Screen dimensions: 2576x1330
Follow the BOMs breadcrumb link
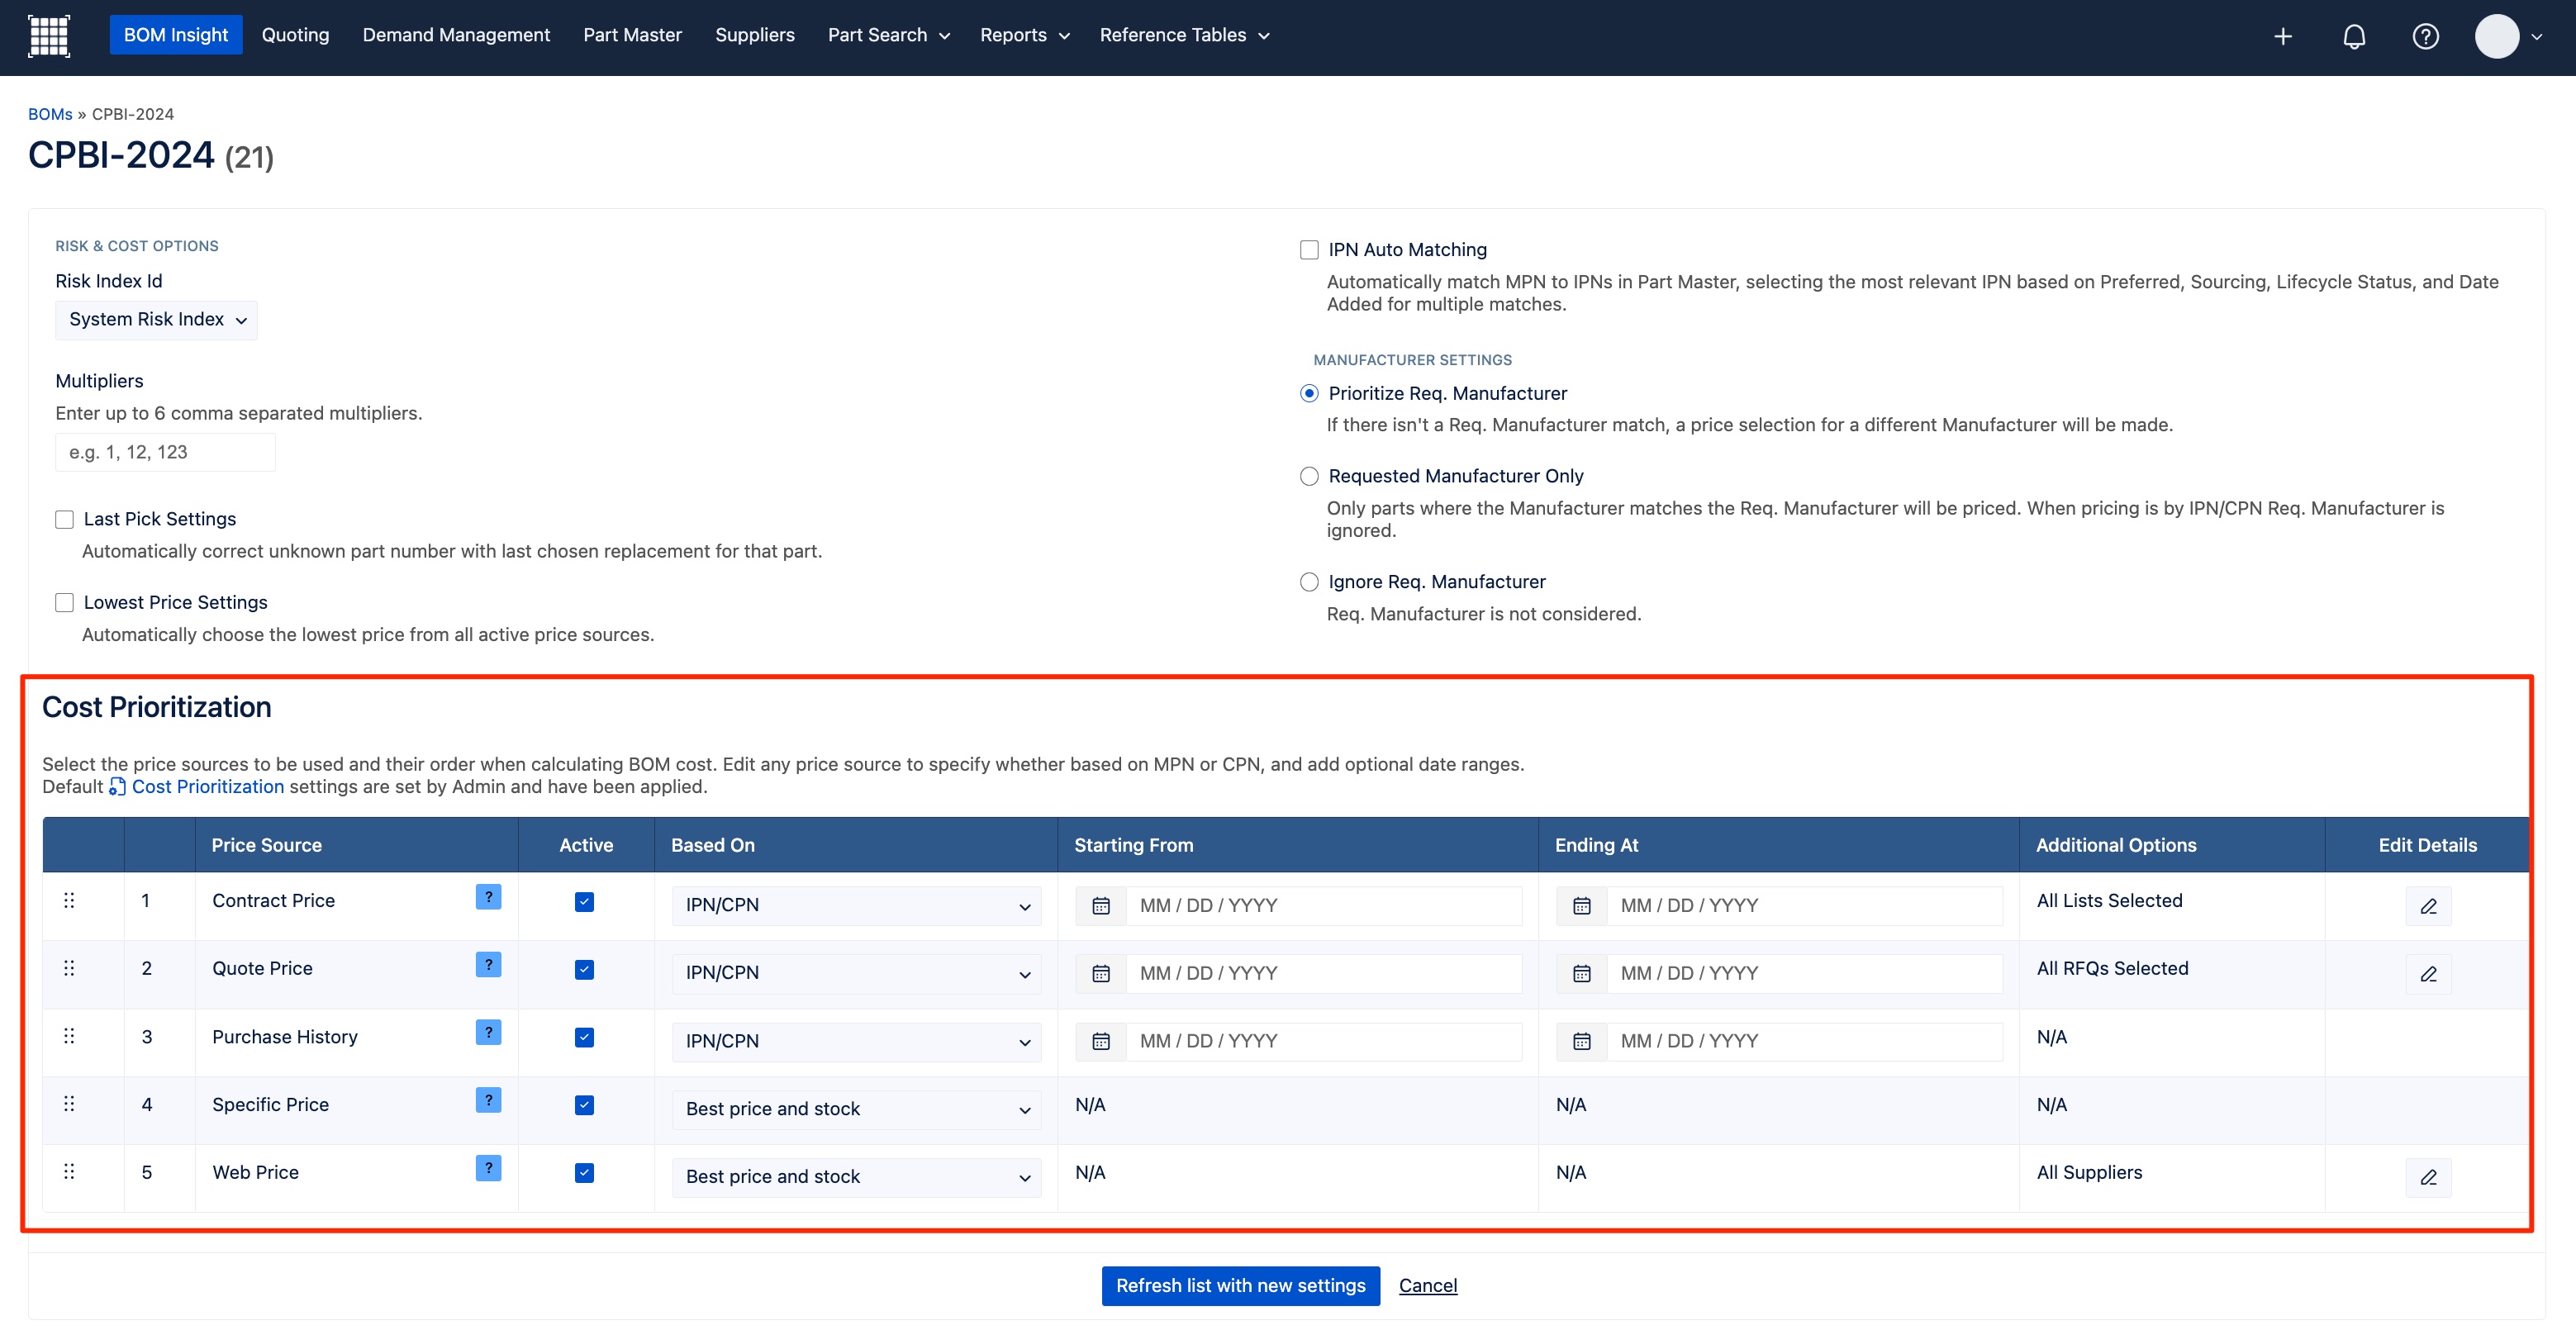[x=50, y=114]
